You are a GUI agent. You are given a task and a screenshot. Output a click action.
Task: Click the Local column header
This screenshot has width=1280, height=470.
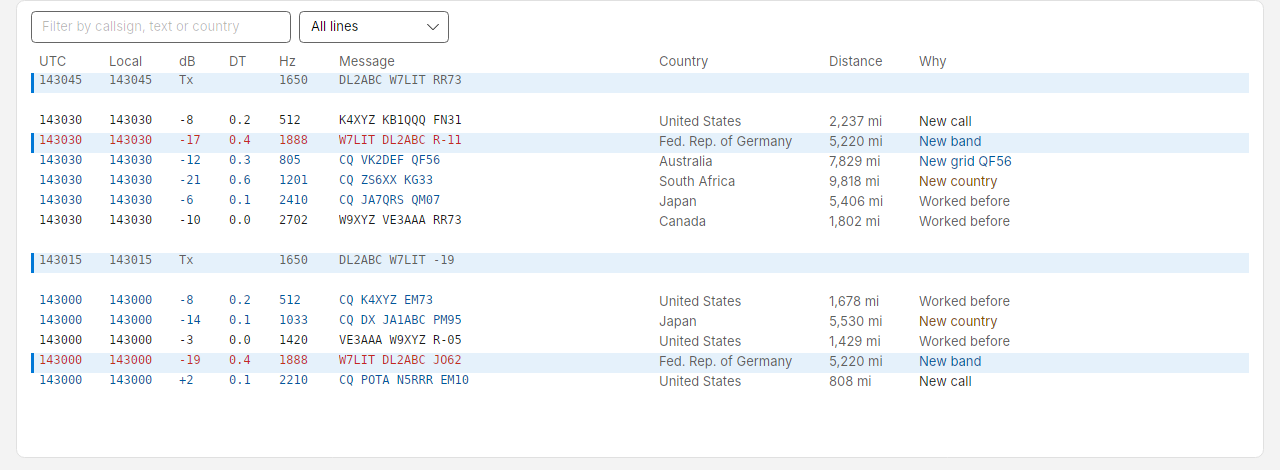(126, 61)
